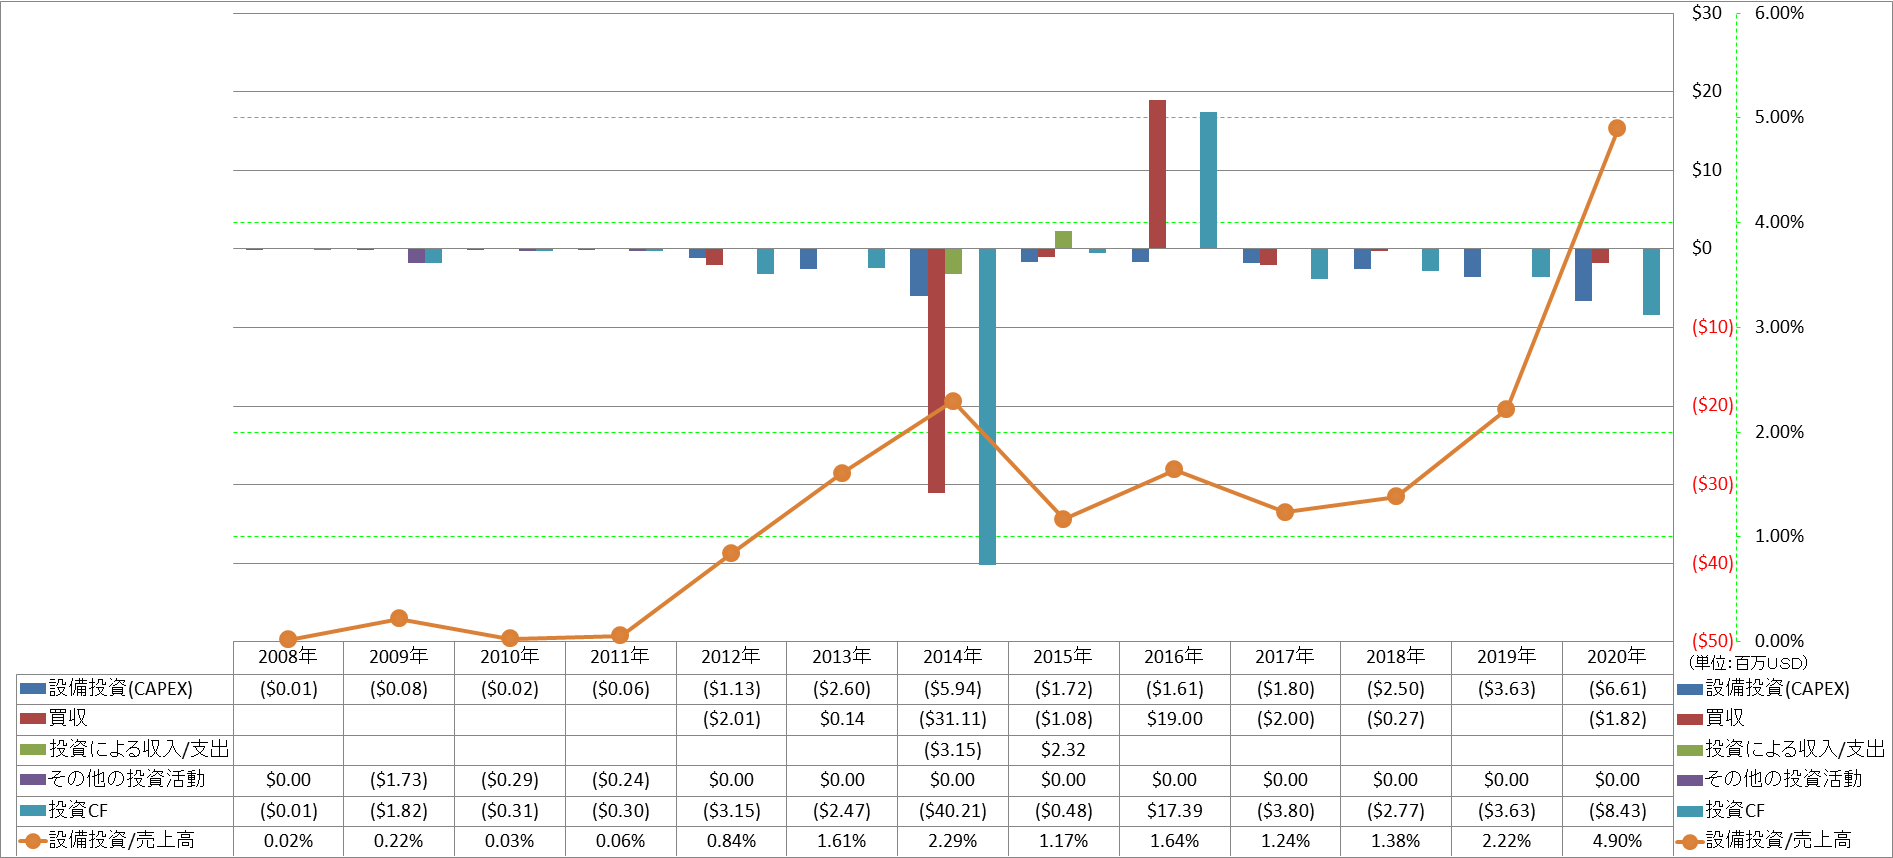Click the blue 2020 CAPEX bar
The image size is (1893, 858).
[x=1583, y=275]
